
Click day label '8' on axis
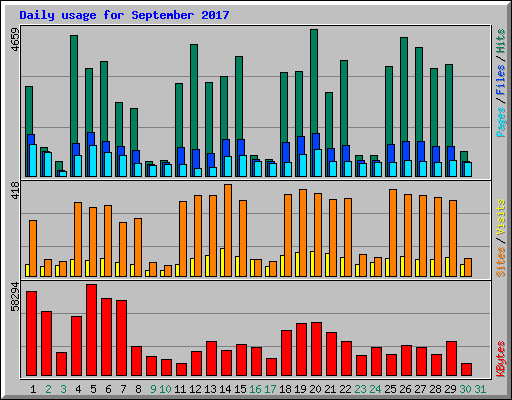tap(138, 389)
